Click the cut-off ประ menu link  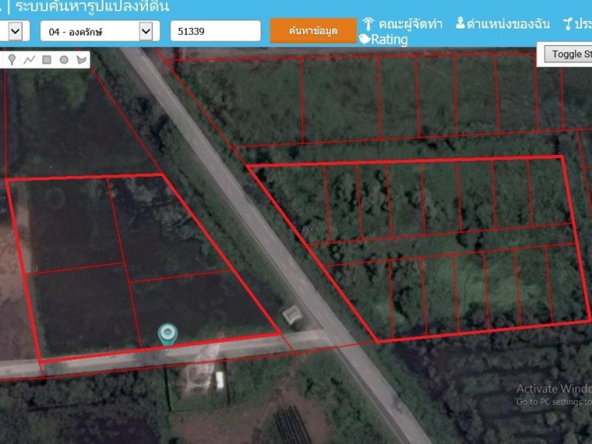tap(583, 24)
